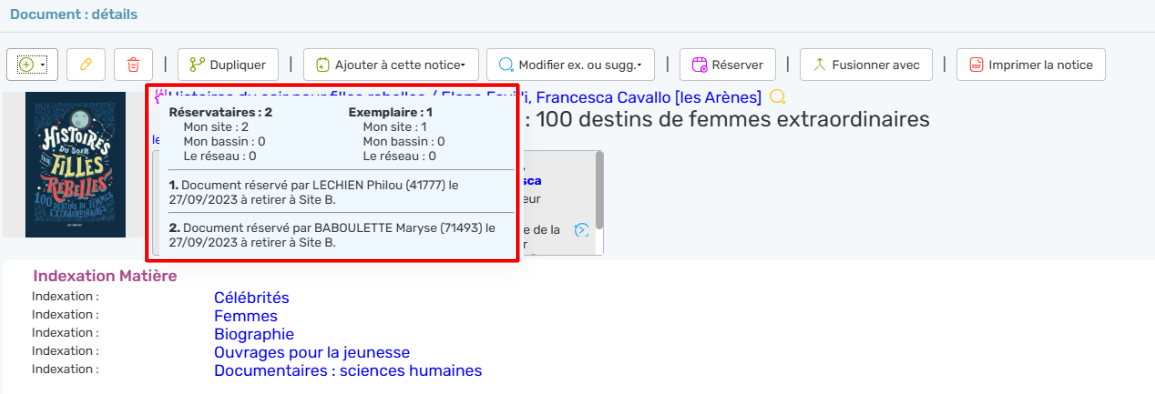This screenshot has height=394, width=1155.
Task: Click the Réservataires : 2 heading in popup
Action: pos(221,113)
